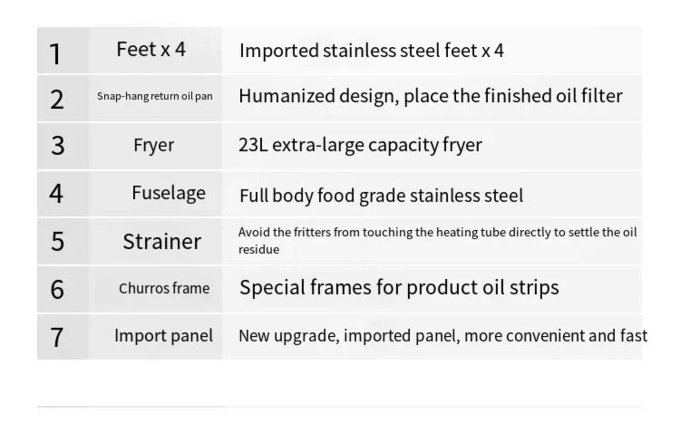Click row number 6 cell

(57, 289)
